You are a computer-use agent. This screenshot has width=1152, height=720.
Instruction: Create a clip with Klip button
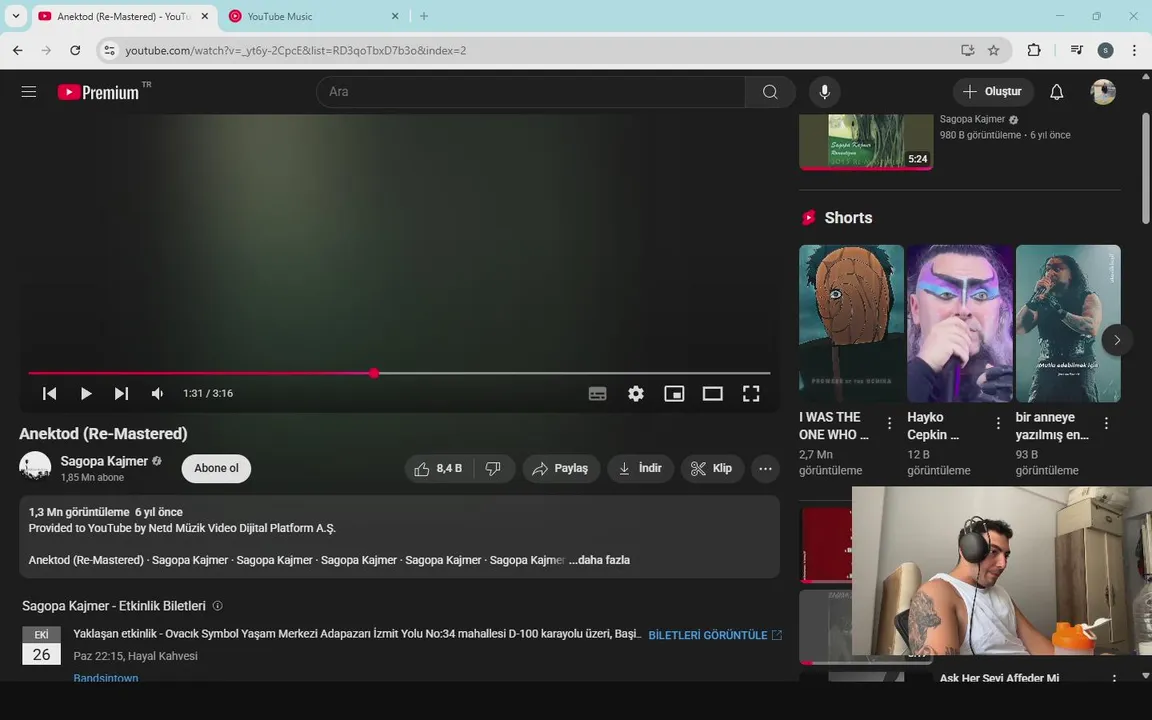tap(712, 468)
